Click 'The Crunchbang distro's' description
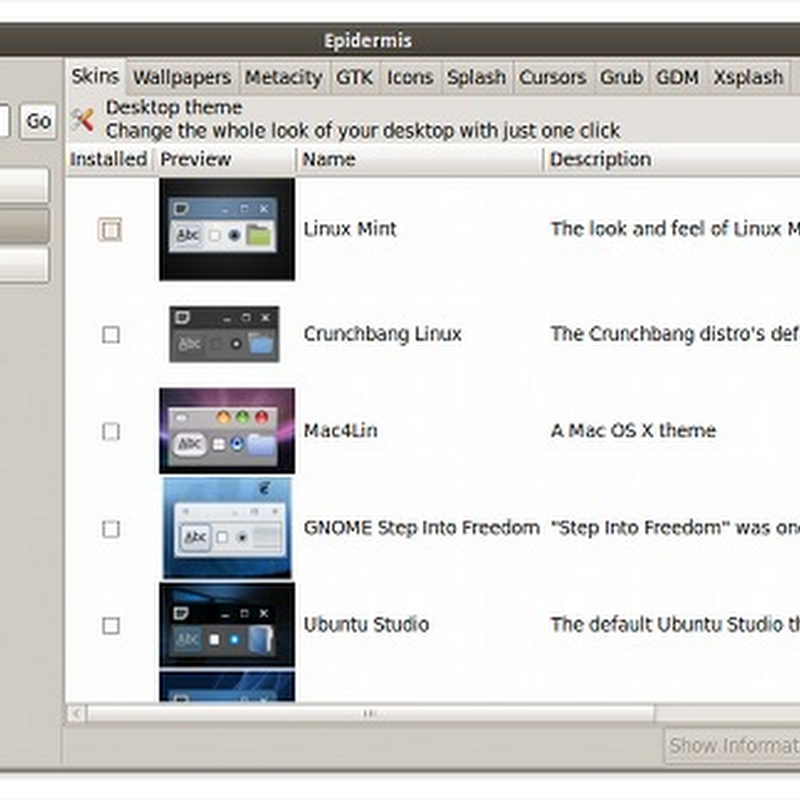 (676, 334)
